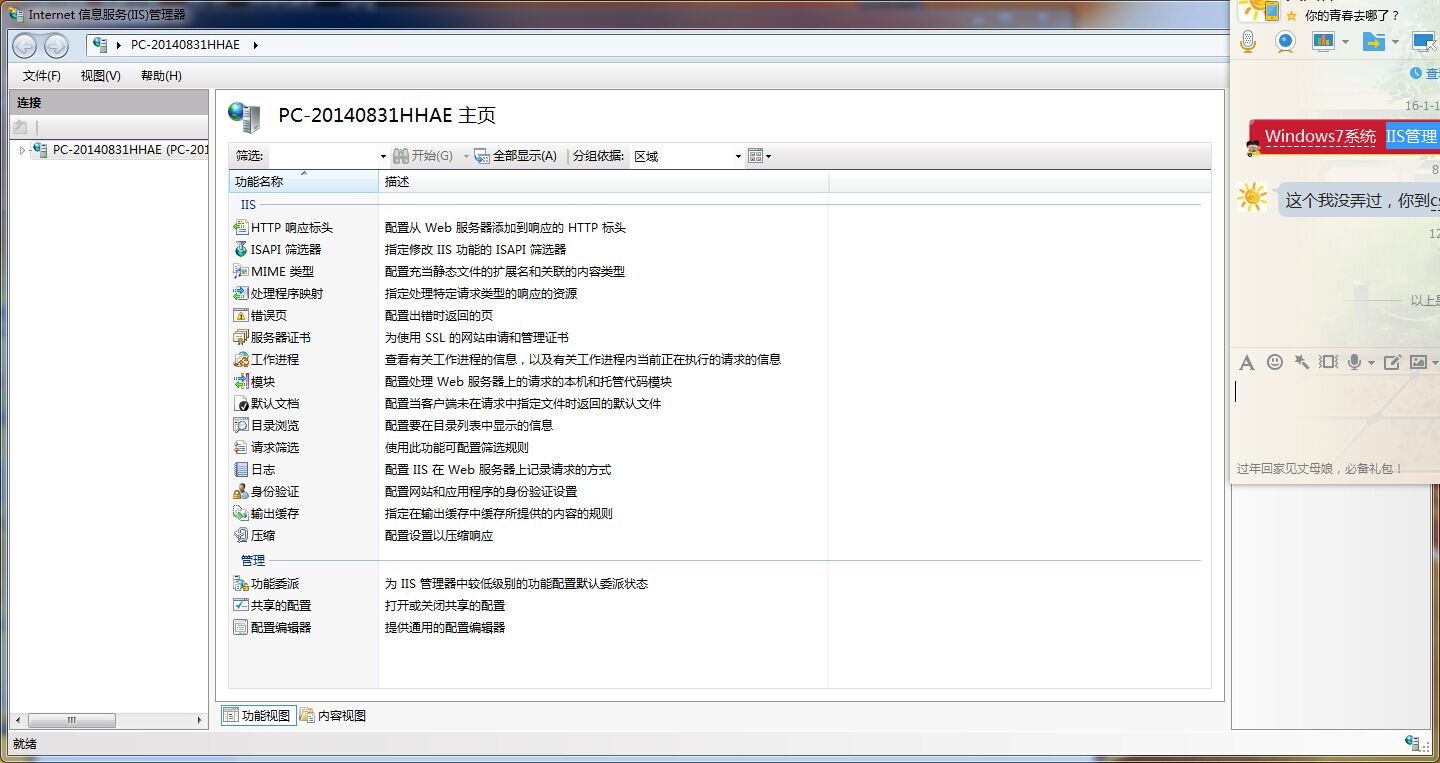This screenshot has height=763, width=1440.
Task: Switch to the 功能视图 tab
Action: click(x=258, y=715)
